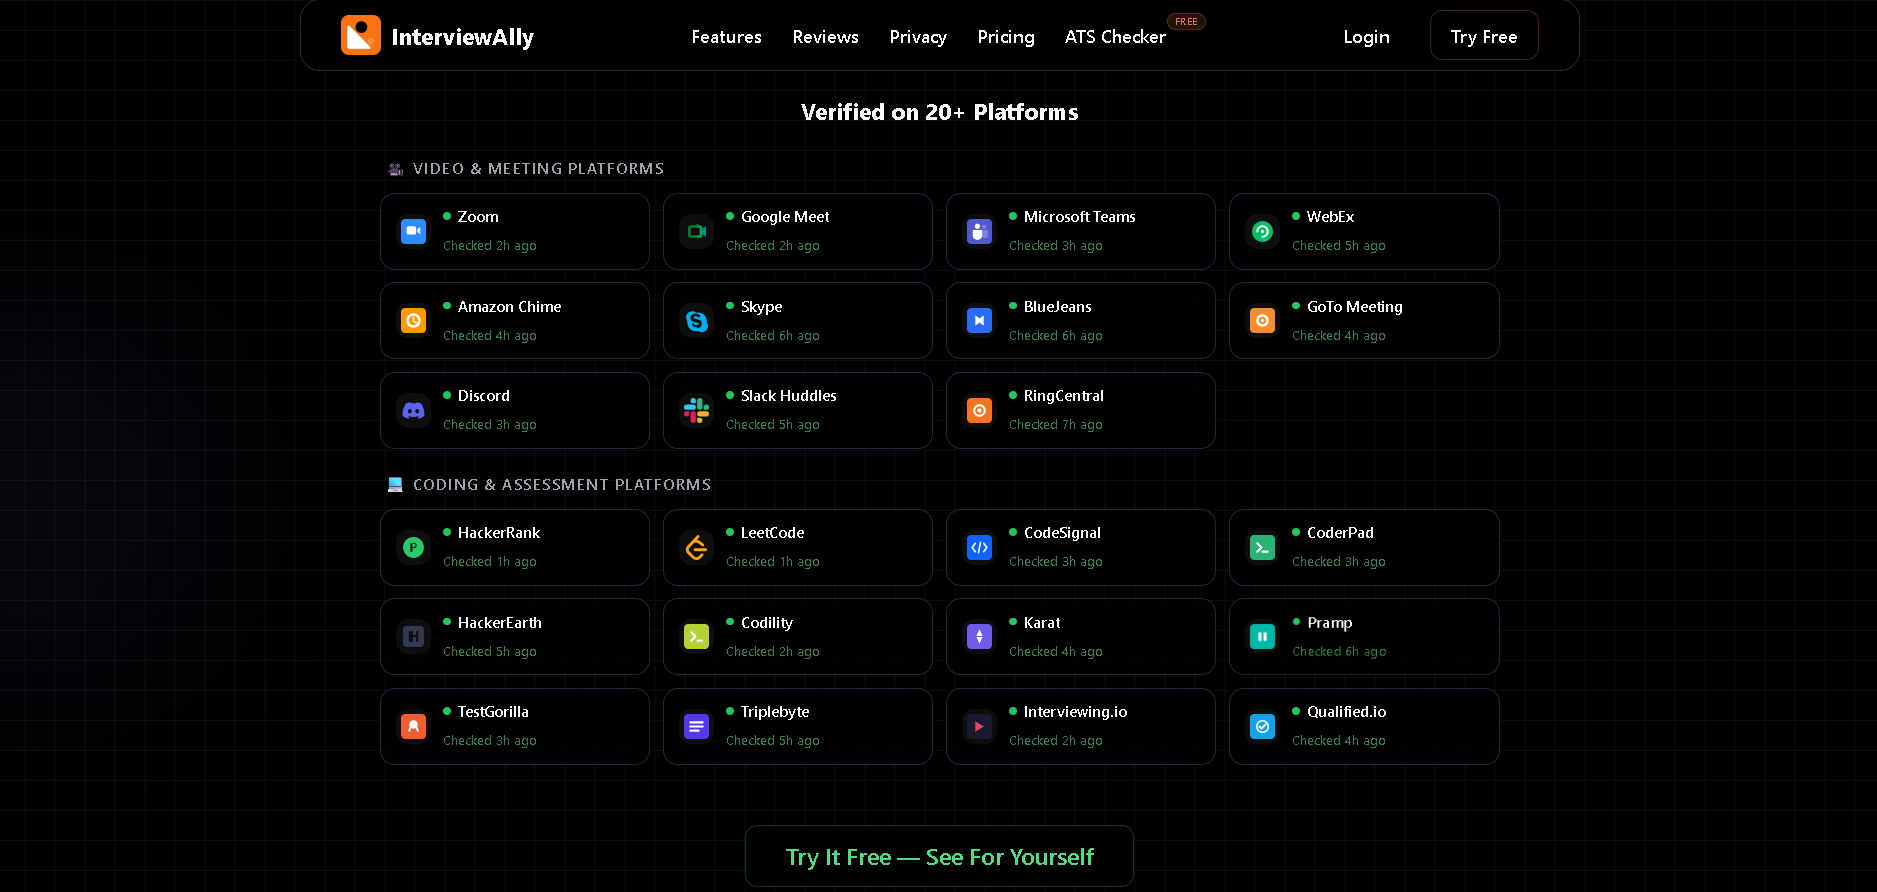Image resolution: width=1877 pixels, height=892 pixels.
Task: Click the Discord platform name
Action: (483, 396)
